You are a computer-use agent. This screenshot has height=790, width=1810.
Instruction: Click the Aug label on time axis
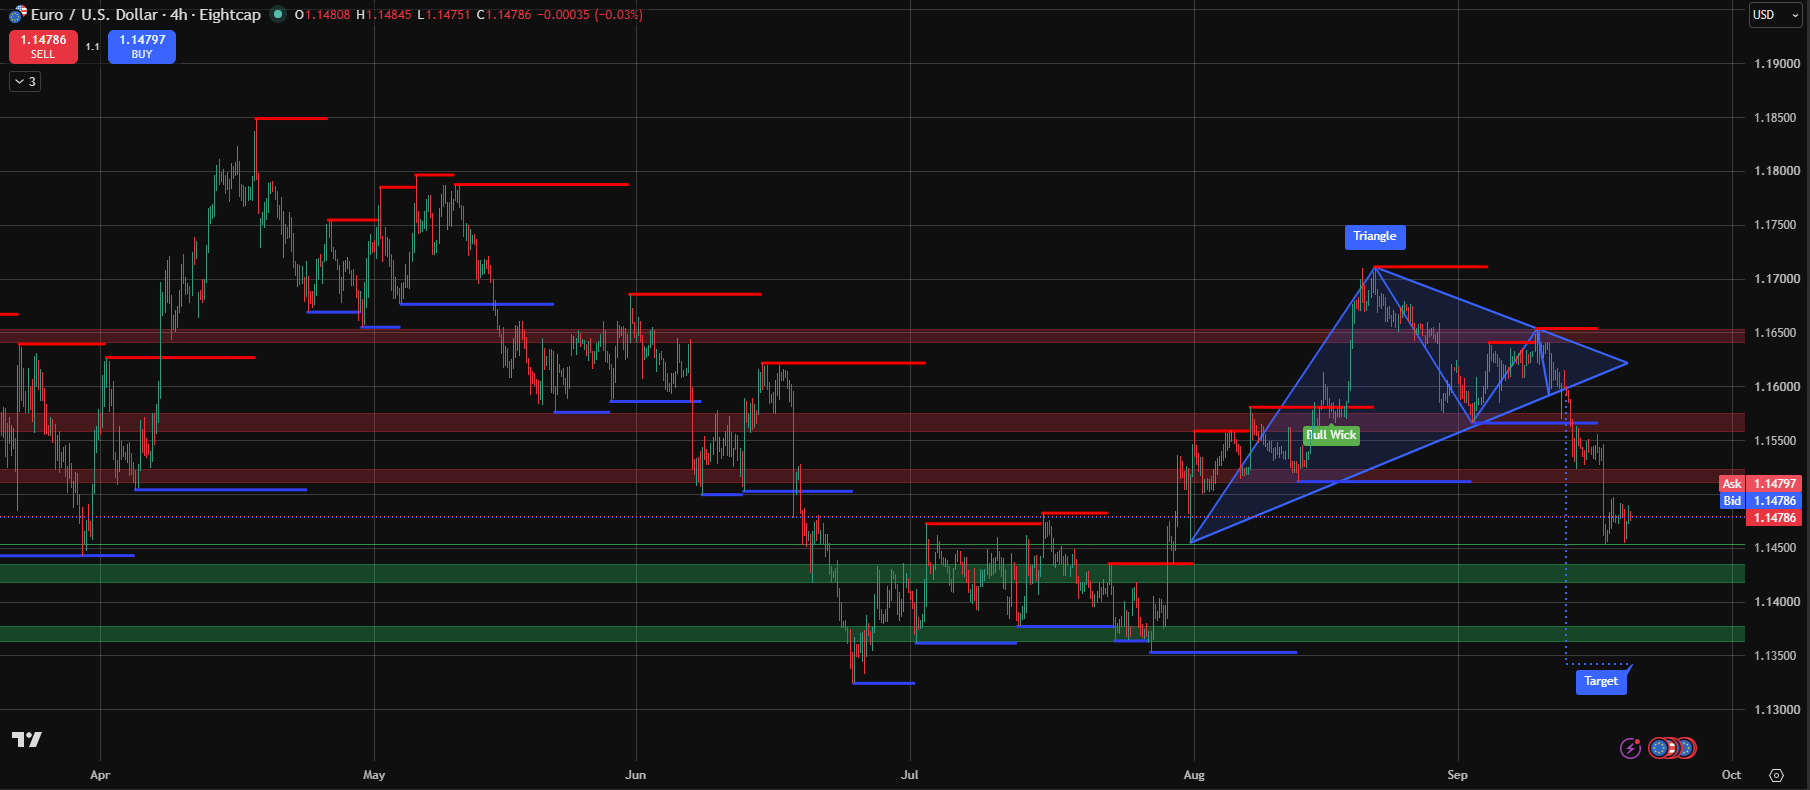tap(1194, 775)
